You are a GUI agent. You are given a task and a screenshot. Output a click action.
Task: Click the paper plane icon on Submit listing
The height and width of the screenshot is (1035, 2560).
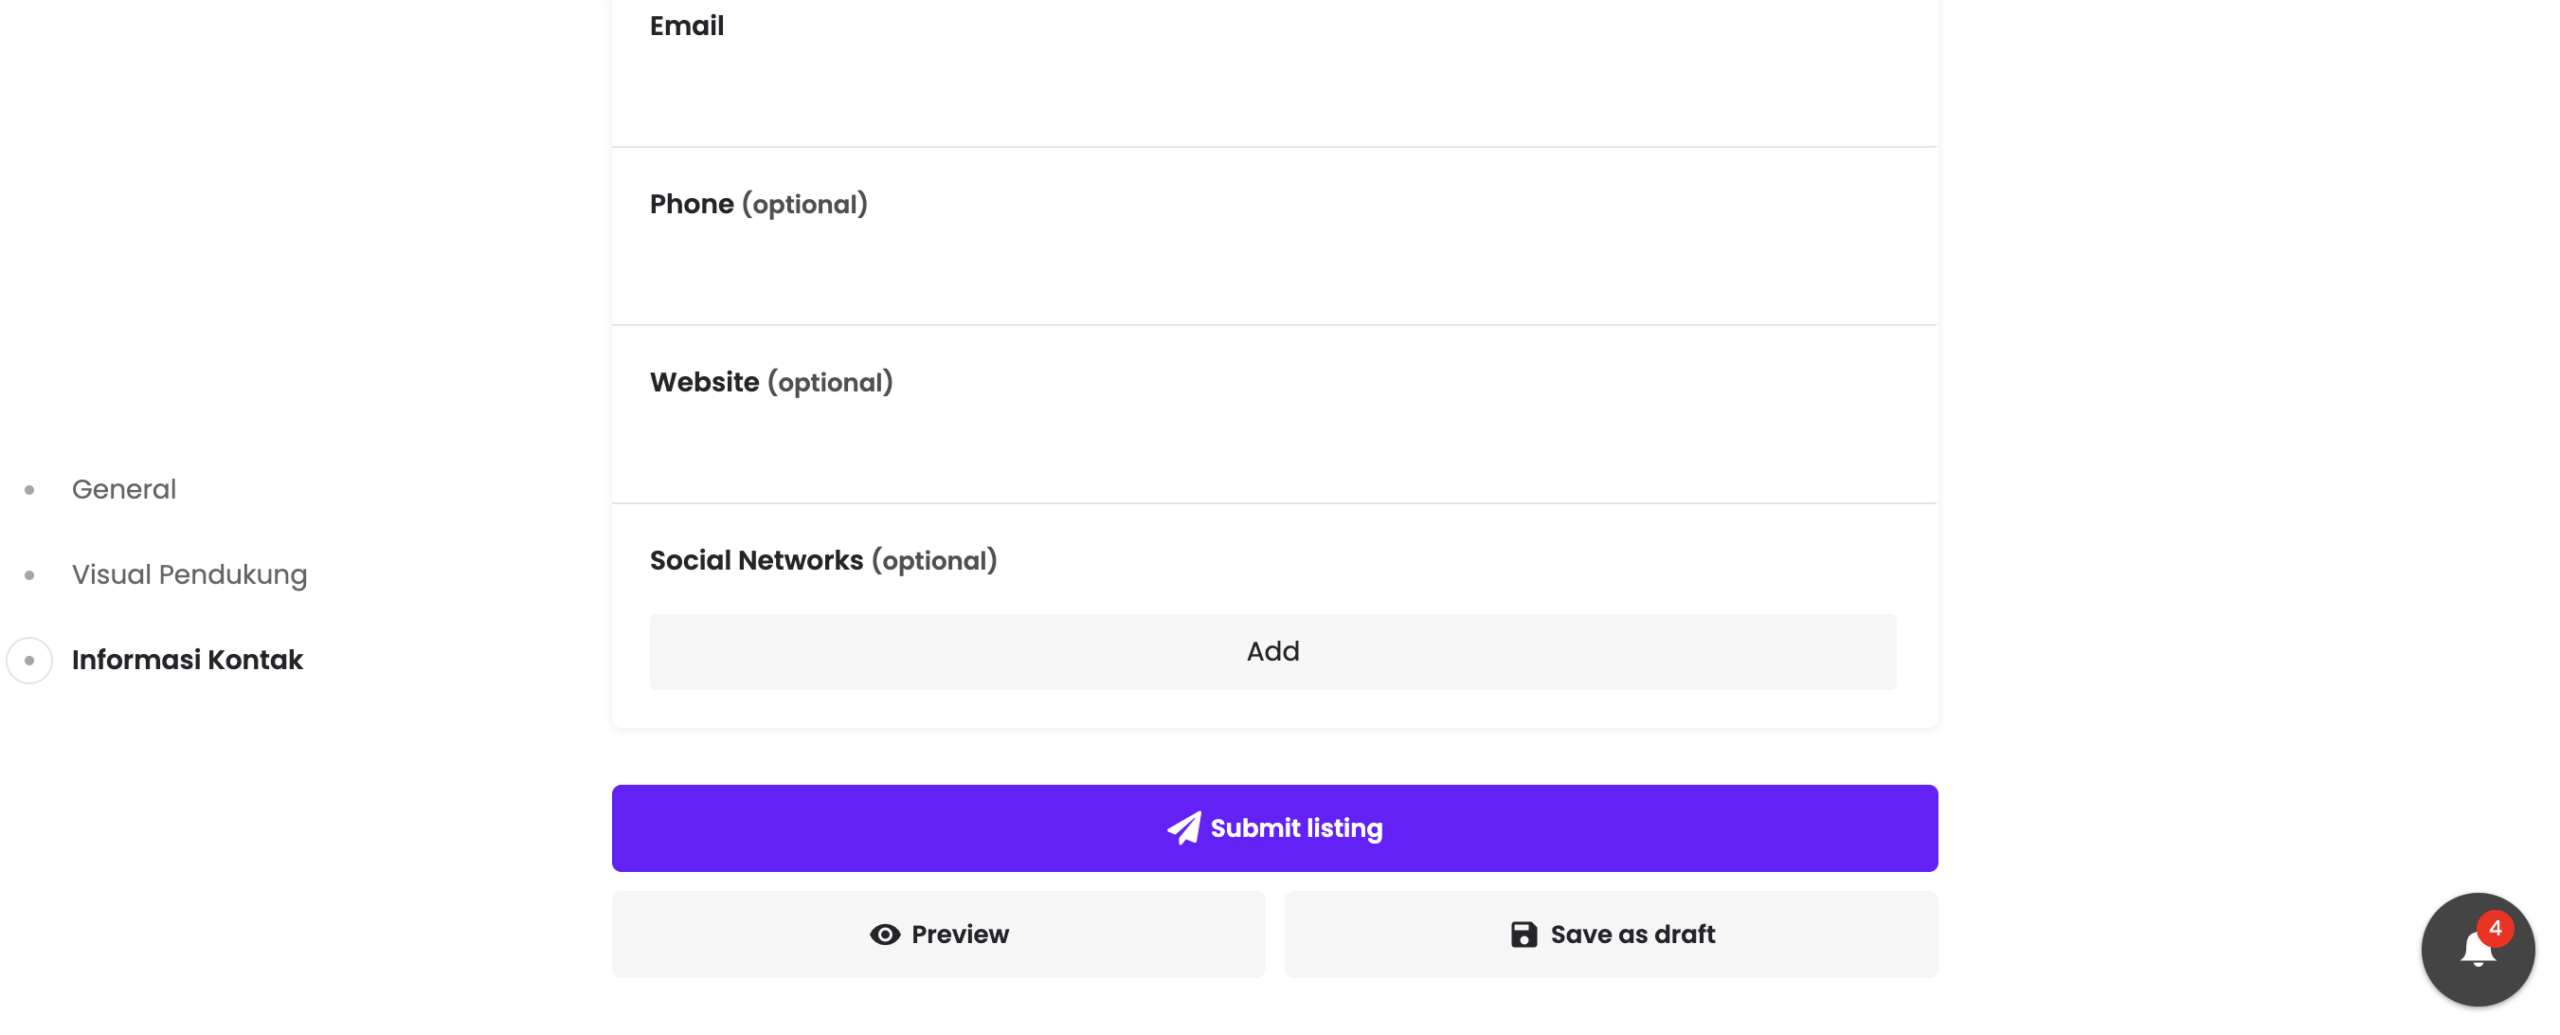[x=1183, y=828]
